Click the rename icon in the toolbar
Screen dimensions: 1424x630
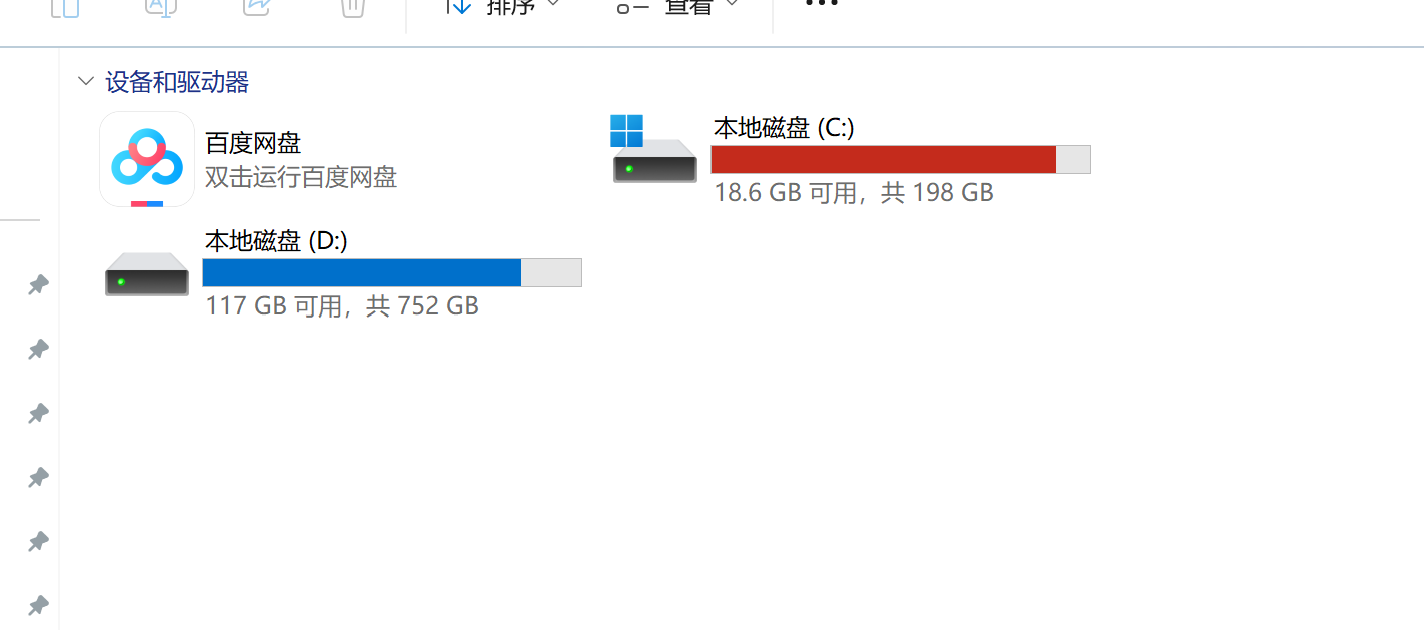(160, 8)
